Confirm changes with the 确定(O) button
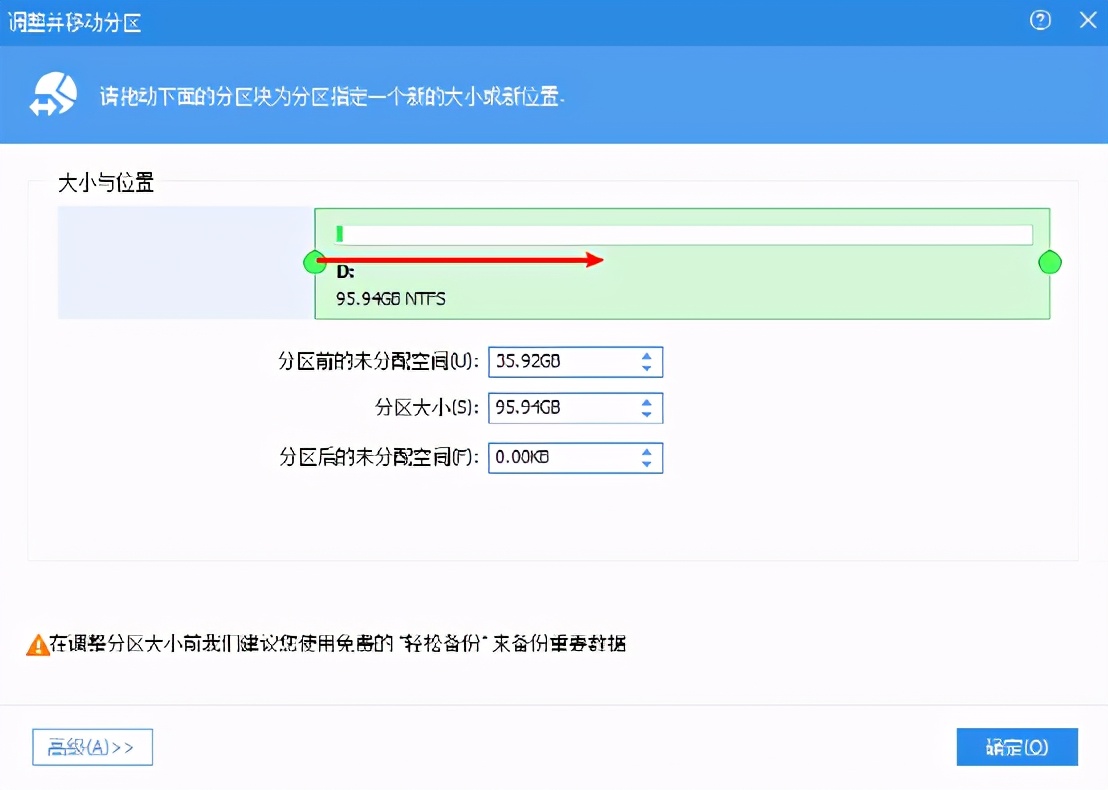The image size is (1108, 790). (x=1017, y=747)
